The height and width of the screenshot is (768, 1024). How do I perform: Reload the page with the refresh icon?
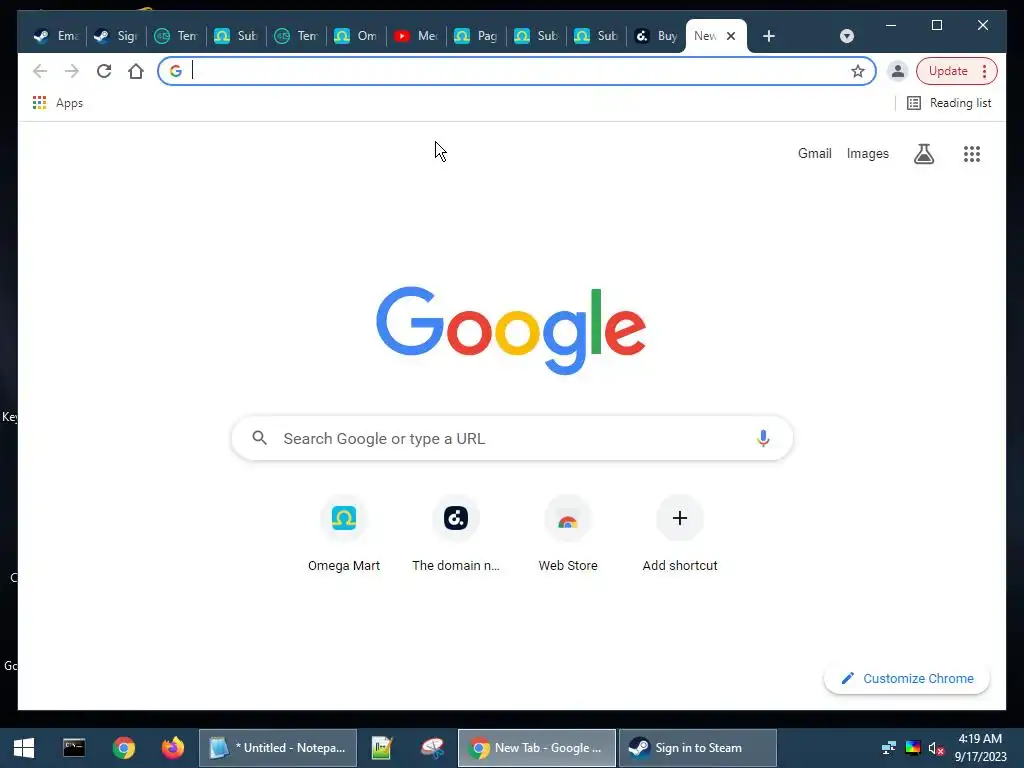(x=104, y=71)
